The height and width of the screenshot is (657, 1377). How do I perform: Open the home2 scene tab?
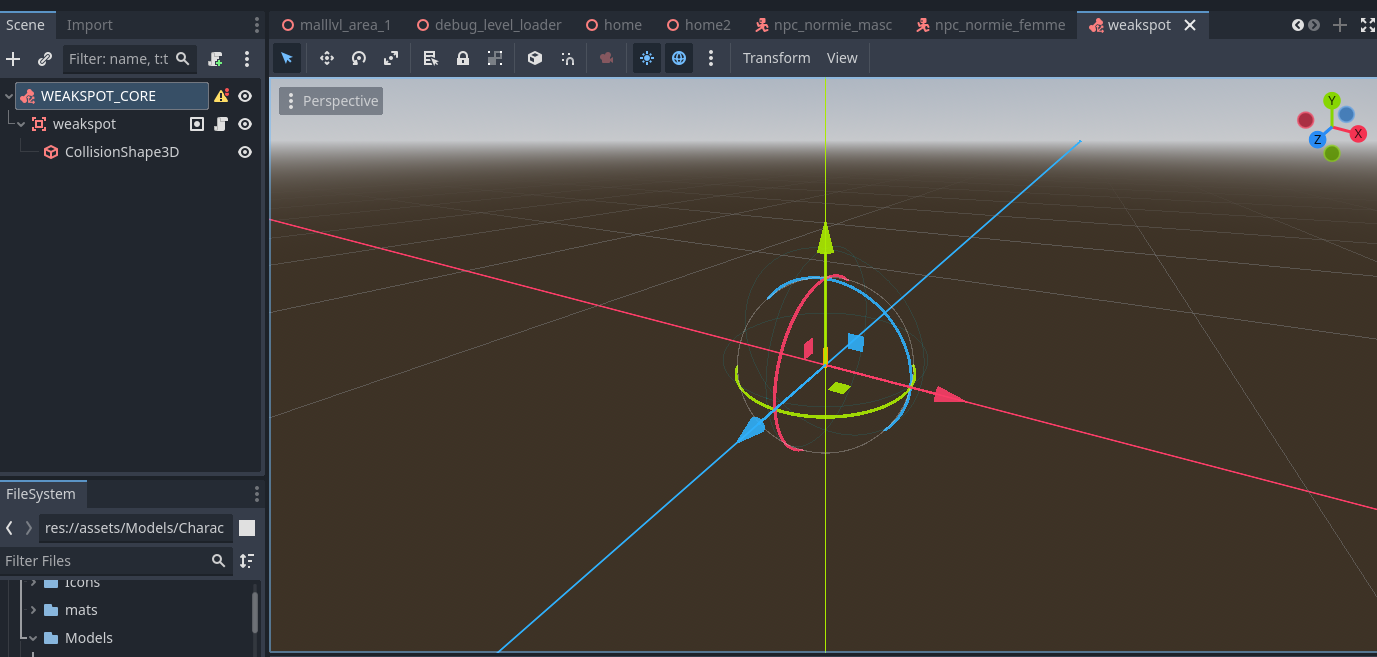[x=698, y=25]
